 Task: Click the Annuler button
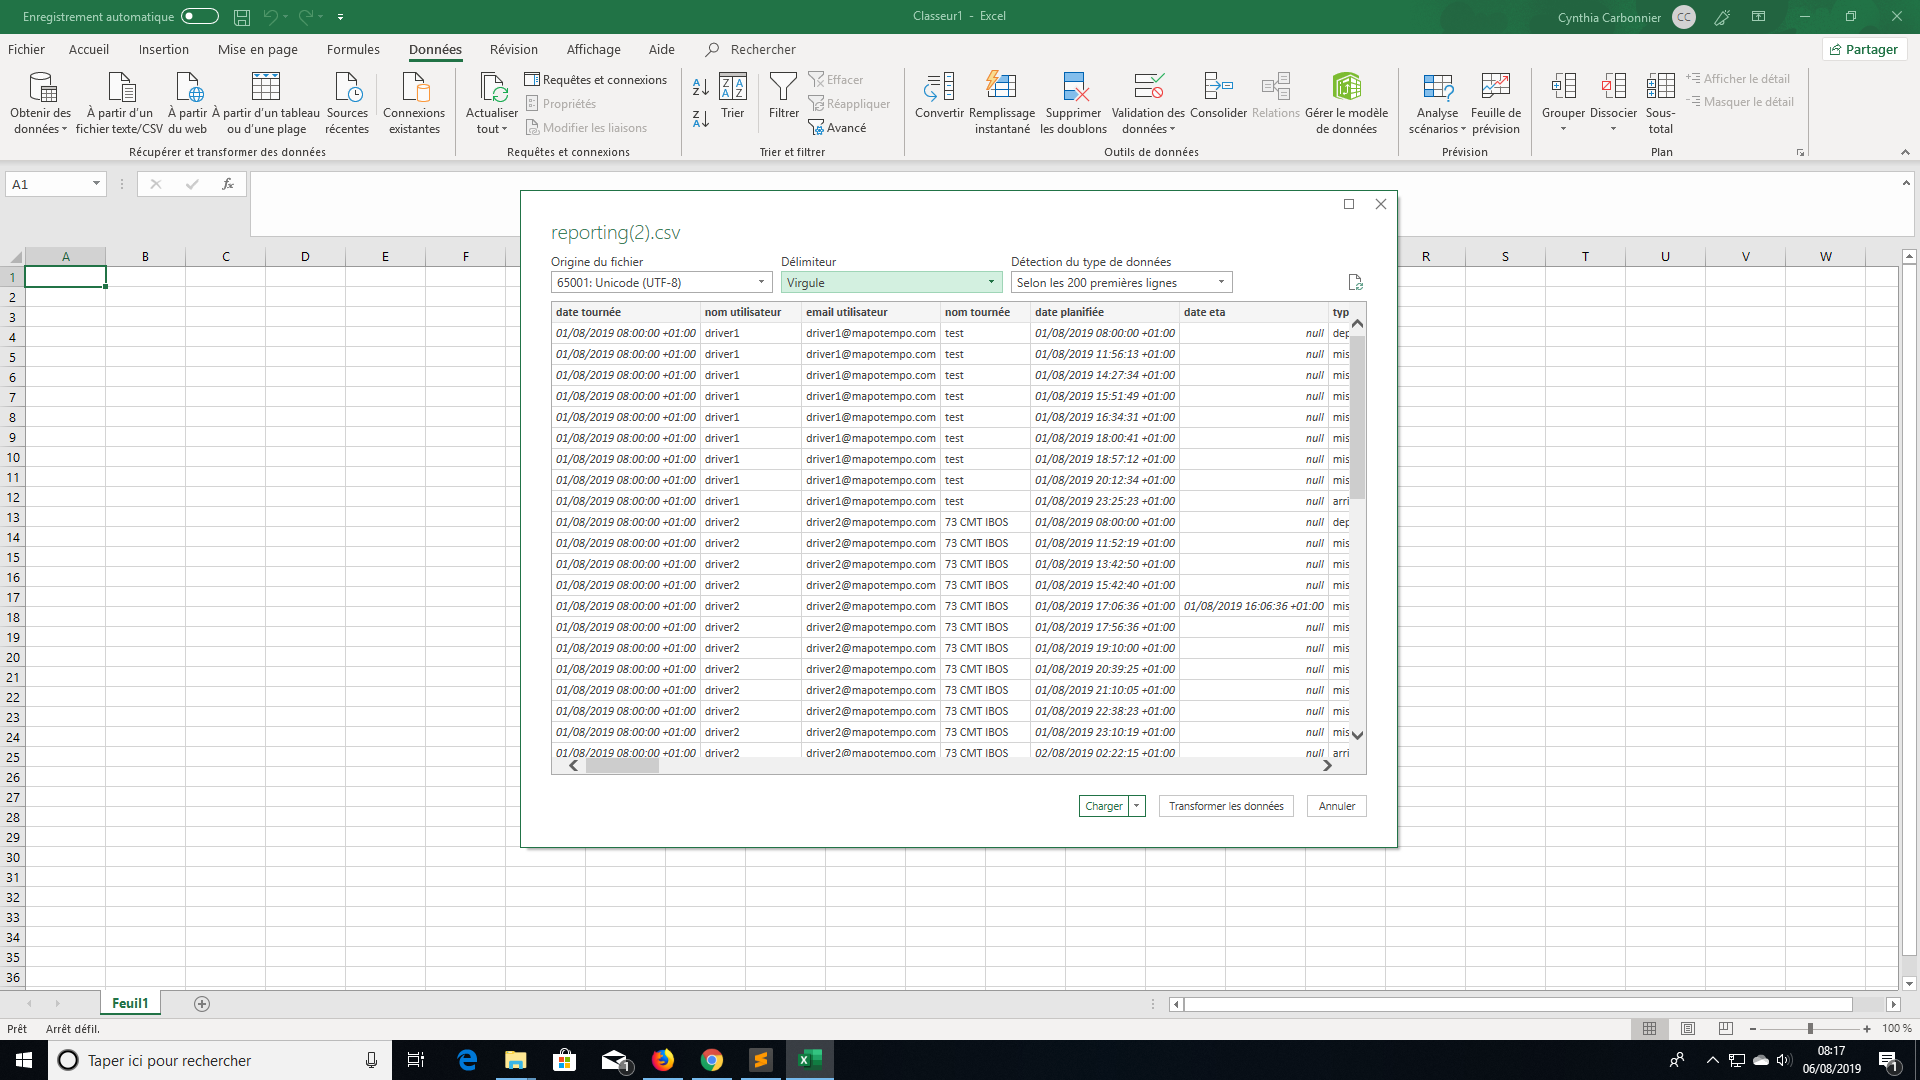pos(1336,806)
